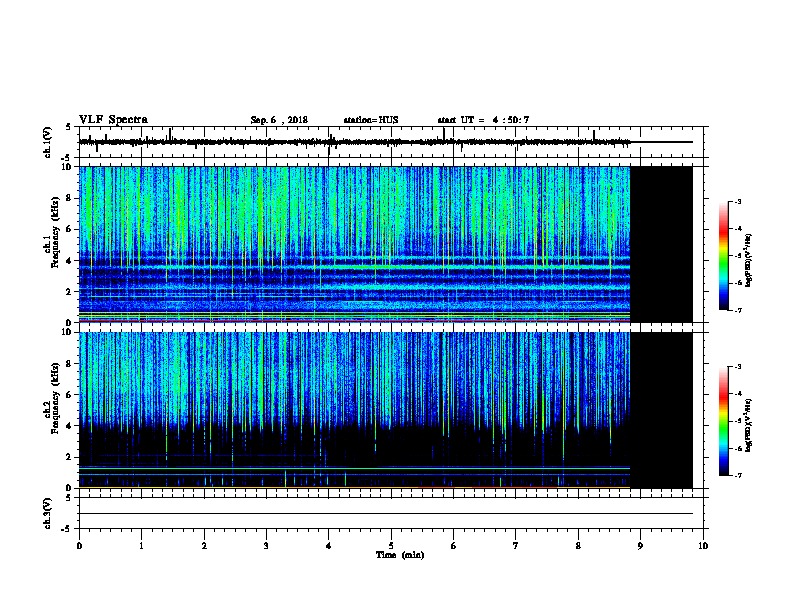The width and height of the screenshot is (792, 612).
Task: Click the "ch.3(V)" axis label
Action: tap(48, 513)
